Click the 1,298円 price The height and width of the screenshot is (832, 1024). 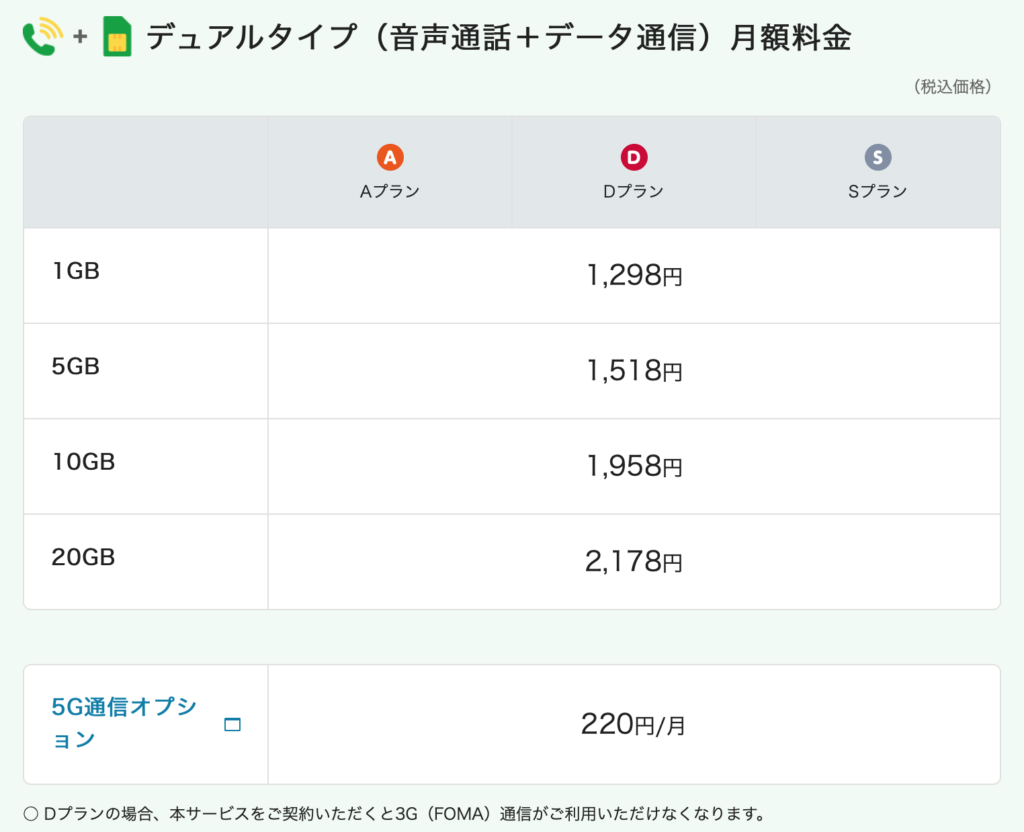pyautogui.click(x=634, y=275)
